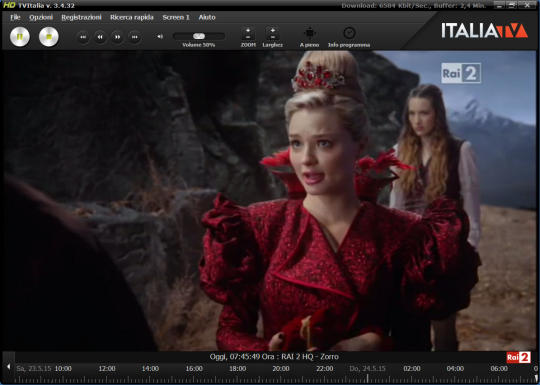Click the Rai 2 watermark in video
Viewport: 540px width, 385px height.
pos(461,73)
